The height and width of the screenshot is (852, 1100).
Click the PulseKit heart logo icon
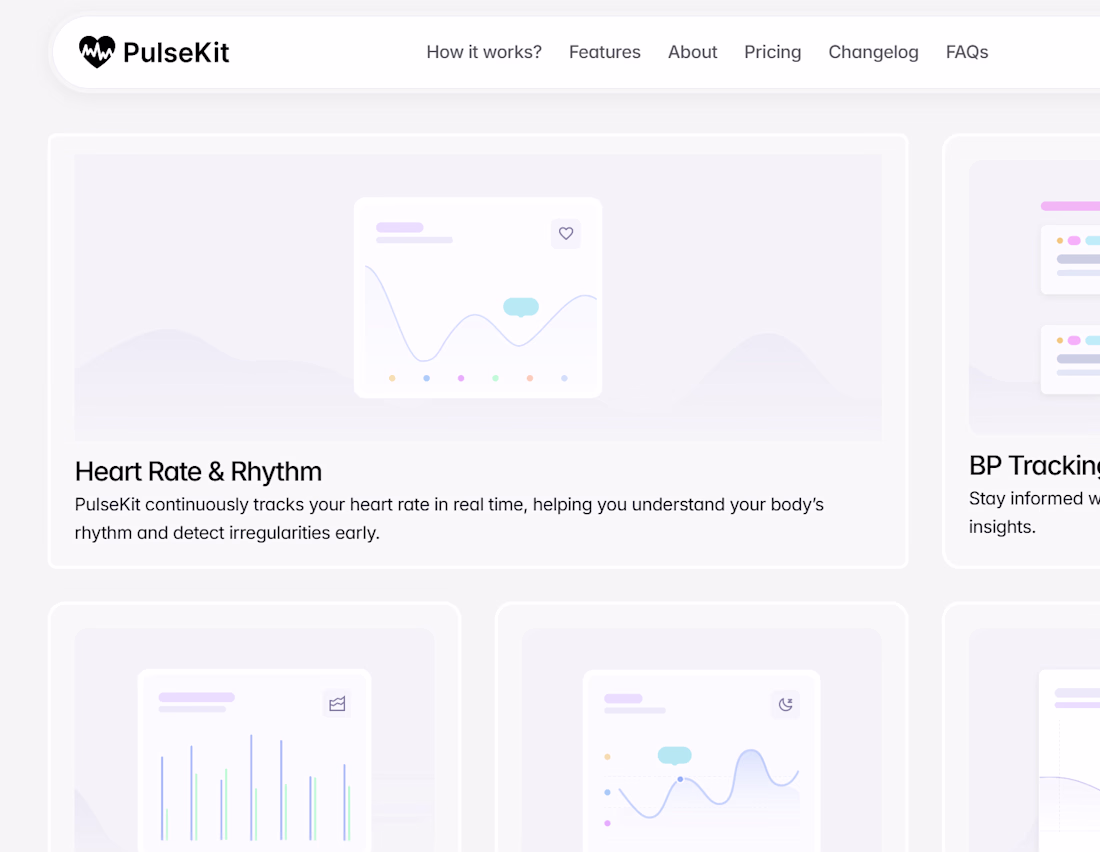pyautogui.click(x=97, y=52)
